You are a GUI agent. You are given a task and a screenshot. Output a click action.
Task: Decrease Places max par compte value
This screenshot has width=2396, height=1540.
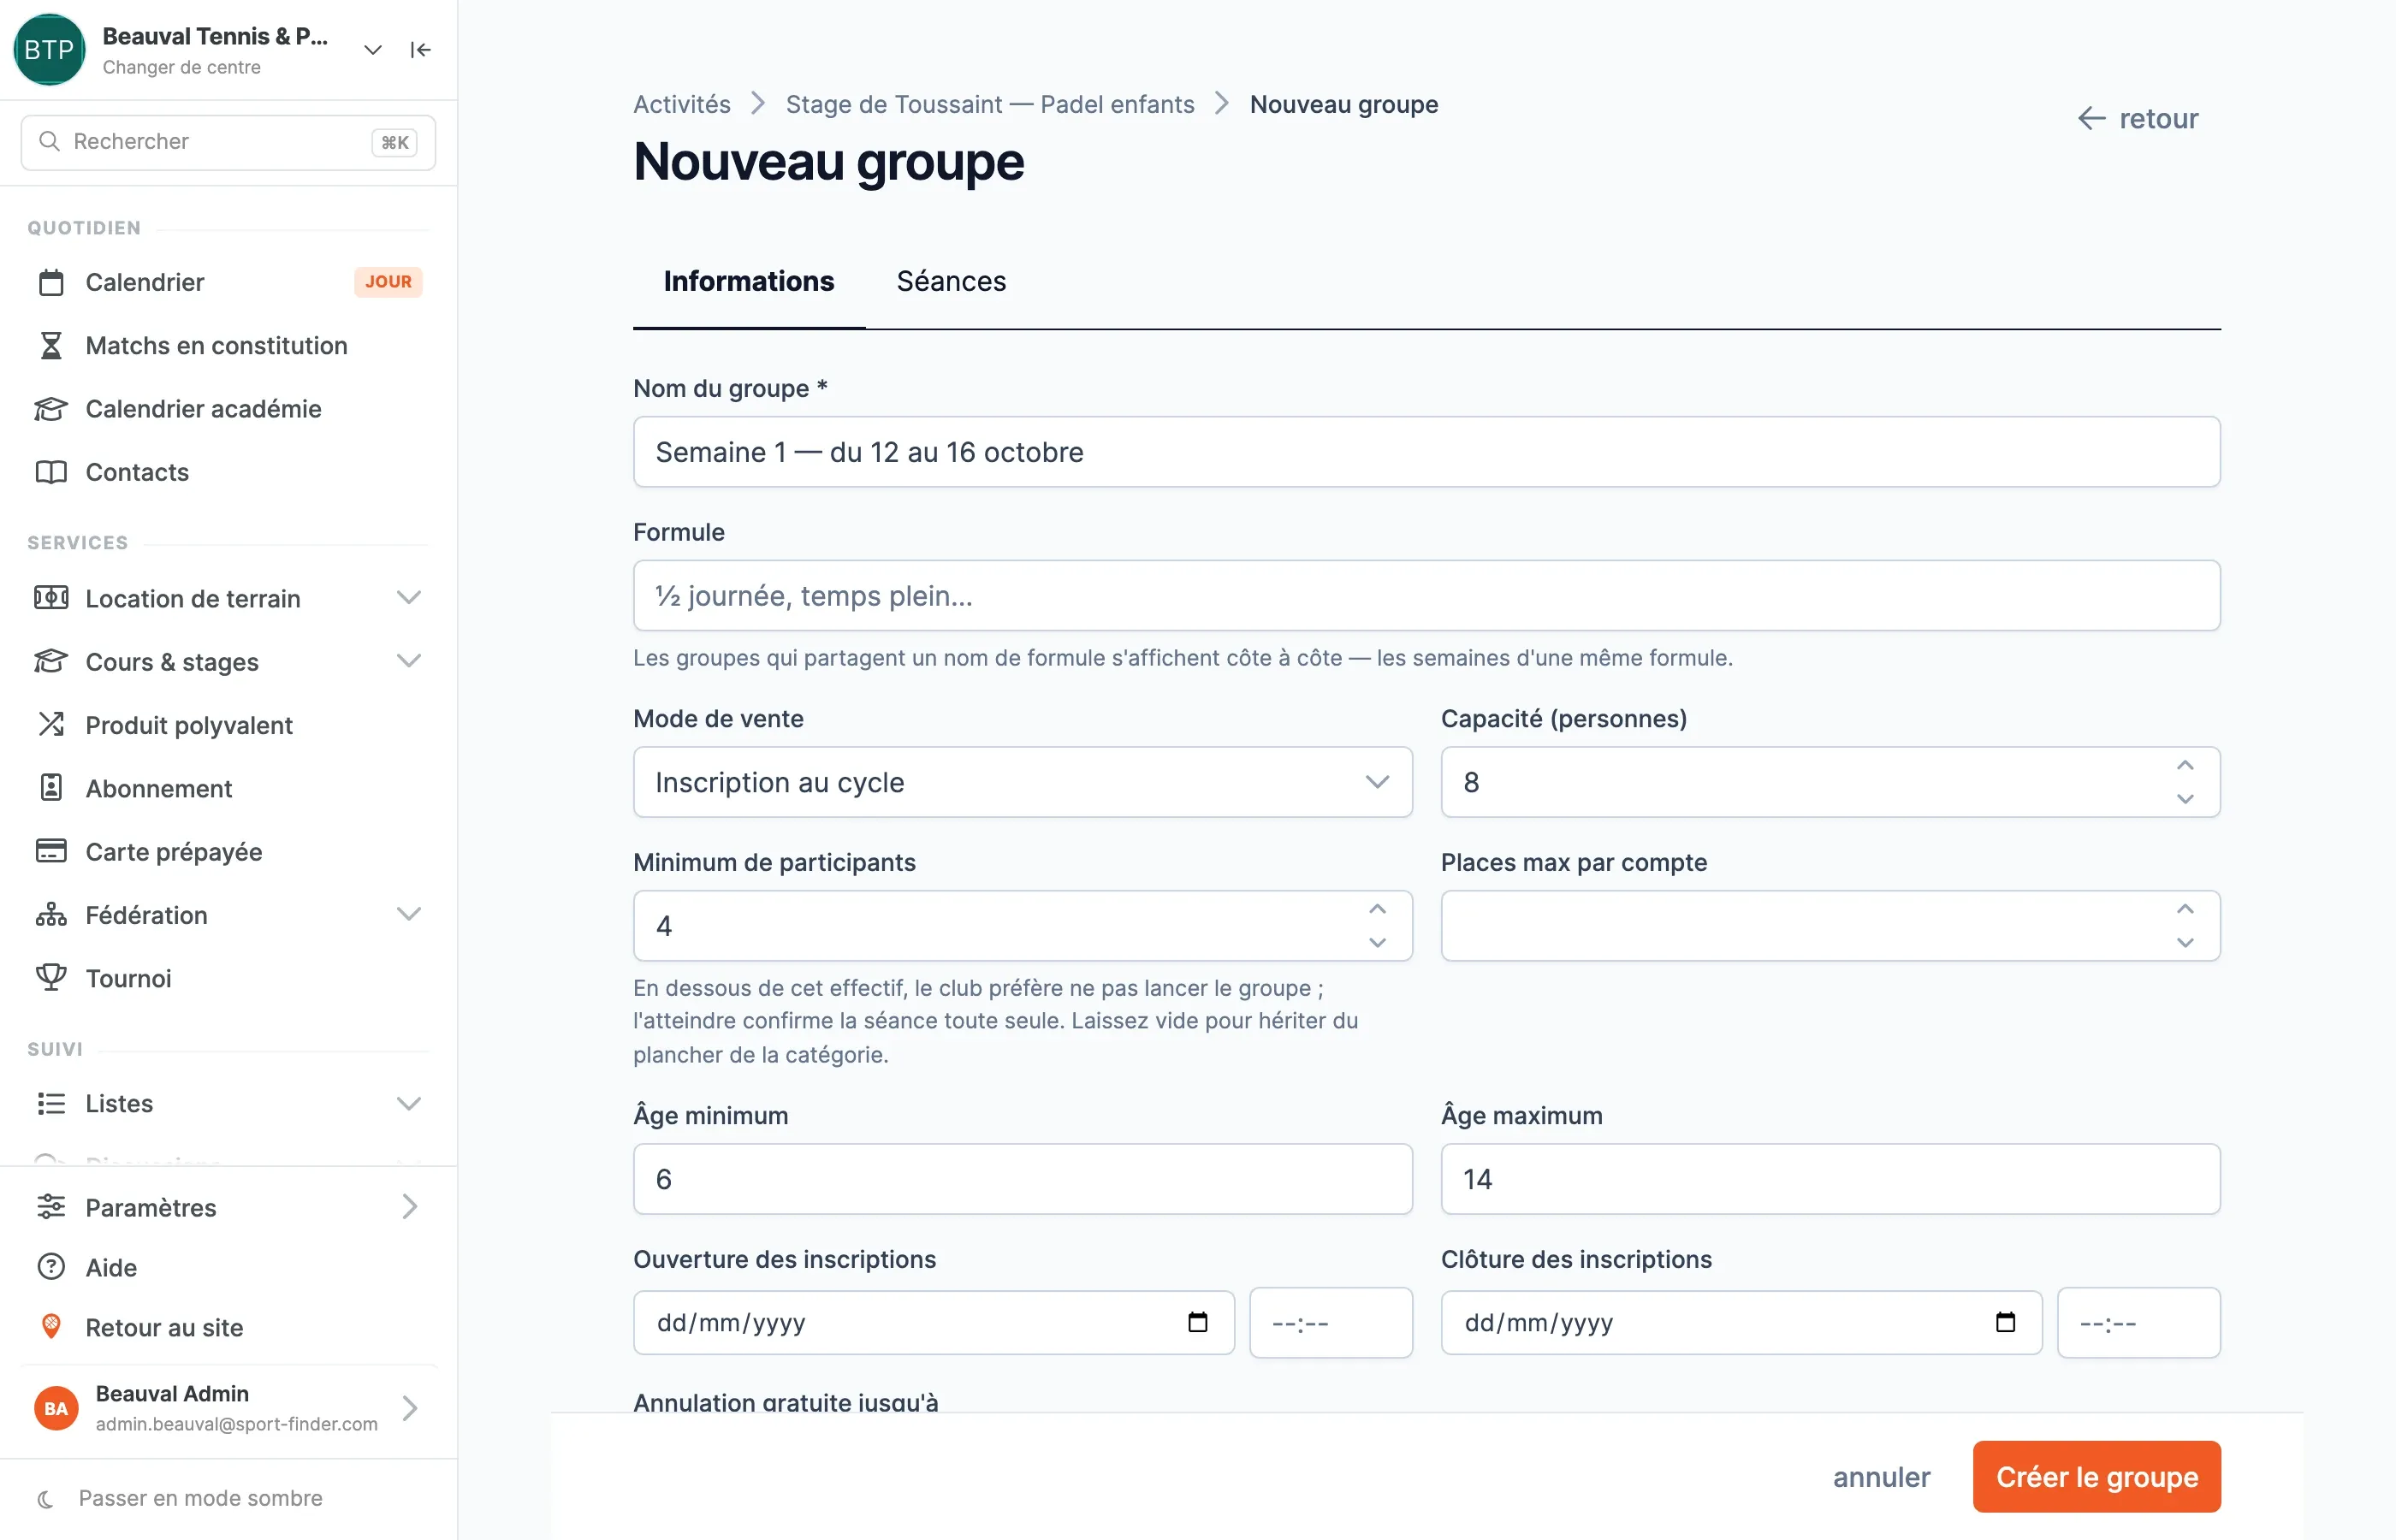coord(2185,943)
